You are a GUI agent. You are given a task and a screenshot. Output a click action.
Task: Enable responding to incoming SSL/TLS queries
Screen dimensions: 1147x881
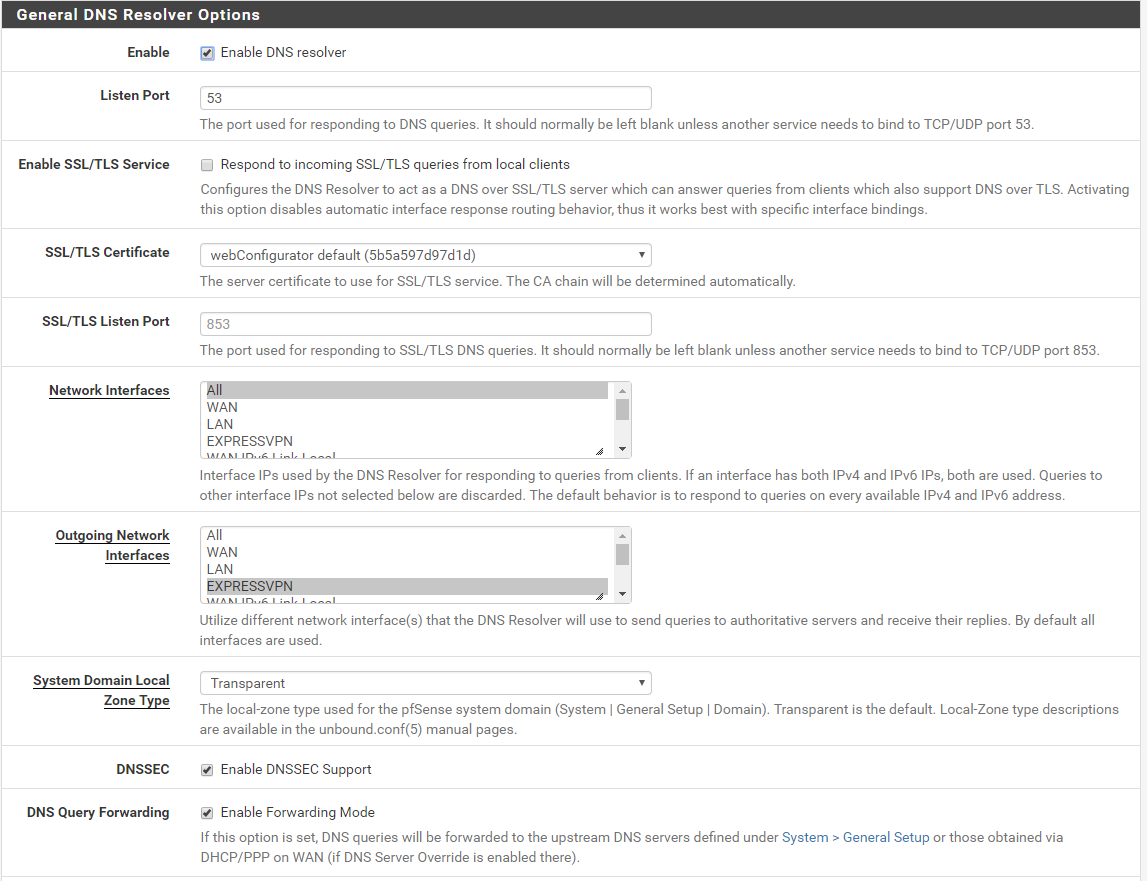(x=207, y=165)
